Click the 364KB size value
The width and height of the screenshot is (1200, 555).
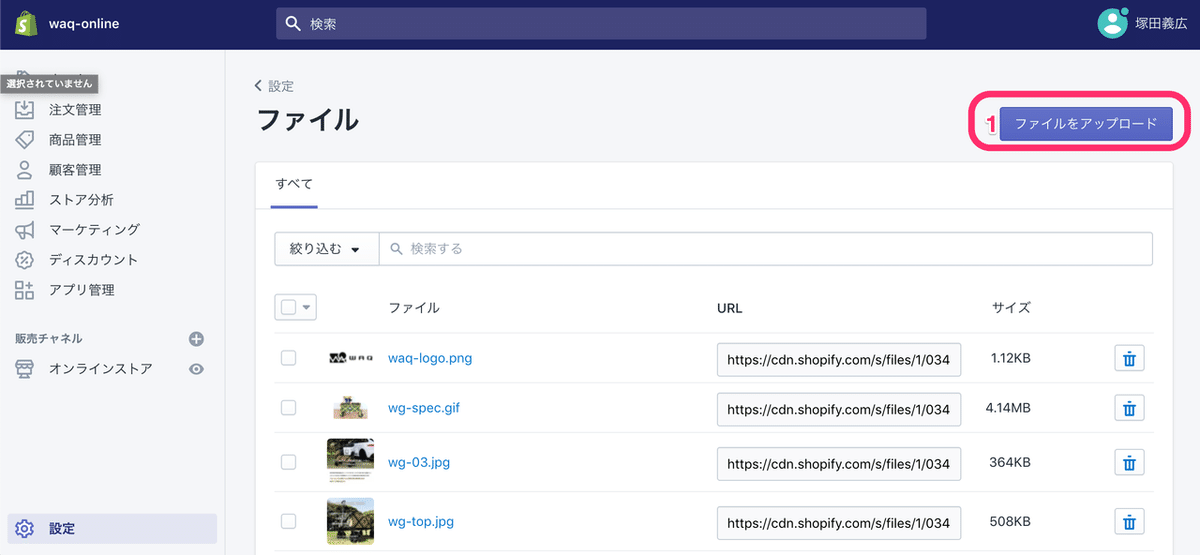1011,462
